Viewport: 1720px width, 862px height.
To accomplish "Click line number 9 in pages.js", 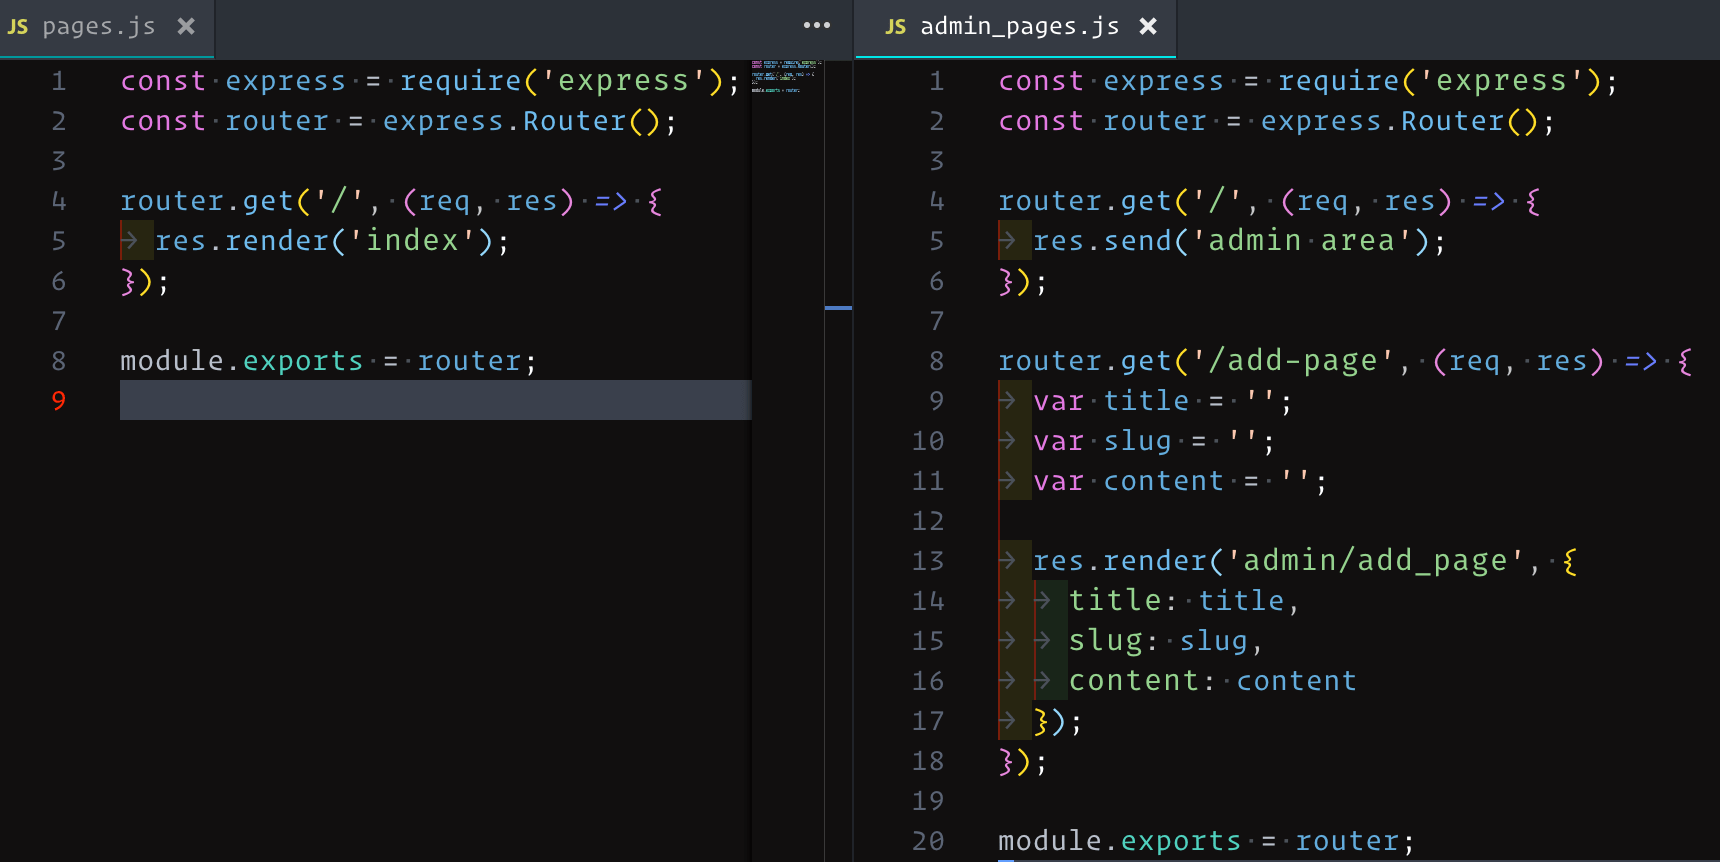I will [59, 401].
